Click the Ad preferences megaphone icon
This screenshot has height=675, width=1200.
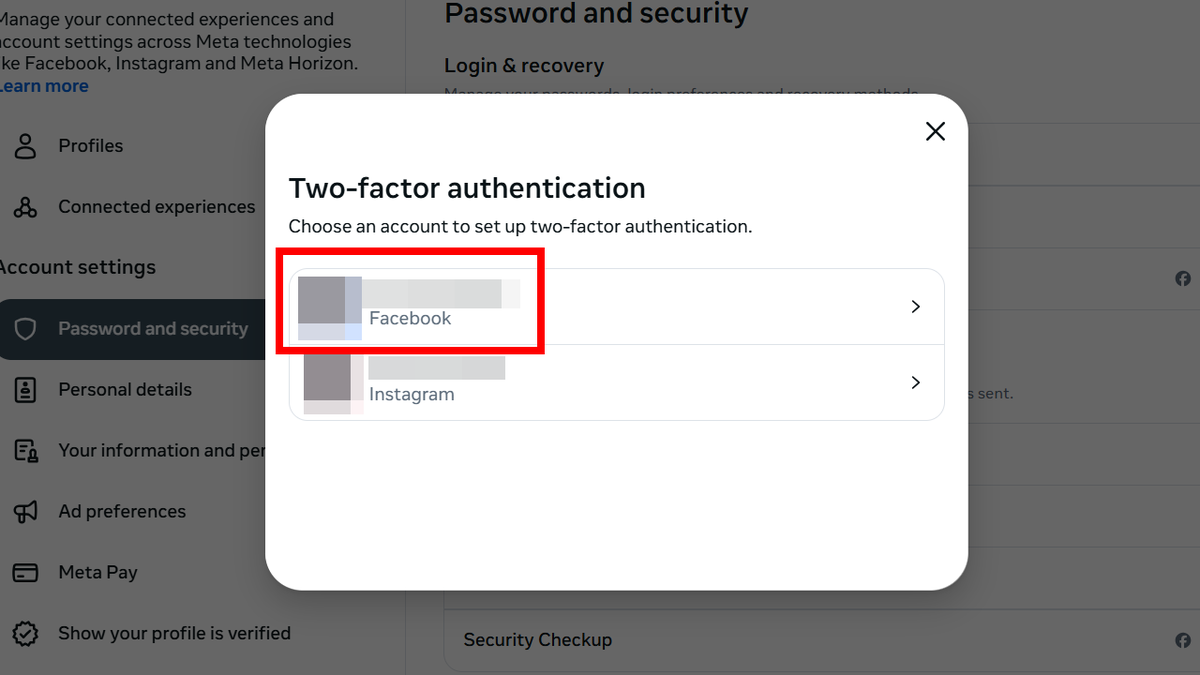[x=25, y=511]
